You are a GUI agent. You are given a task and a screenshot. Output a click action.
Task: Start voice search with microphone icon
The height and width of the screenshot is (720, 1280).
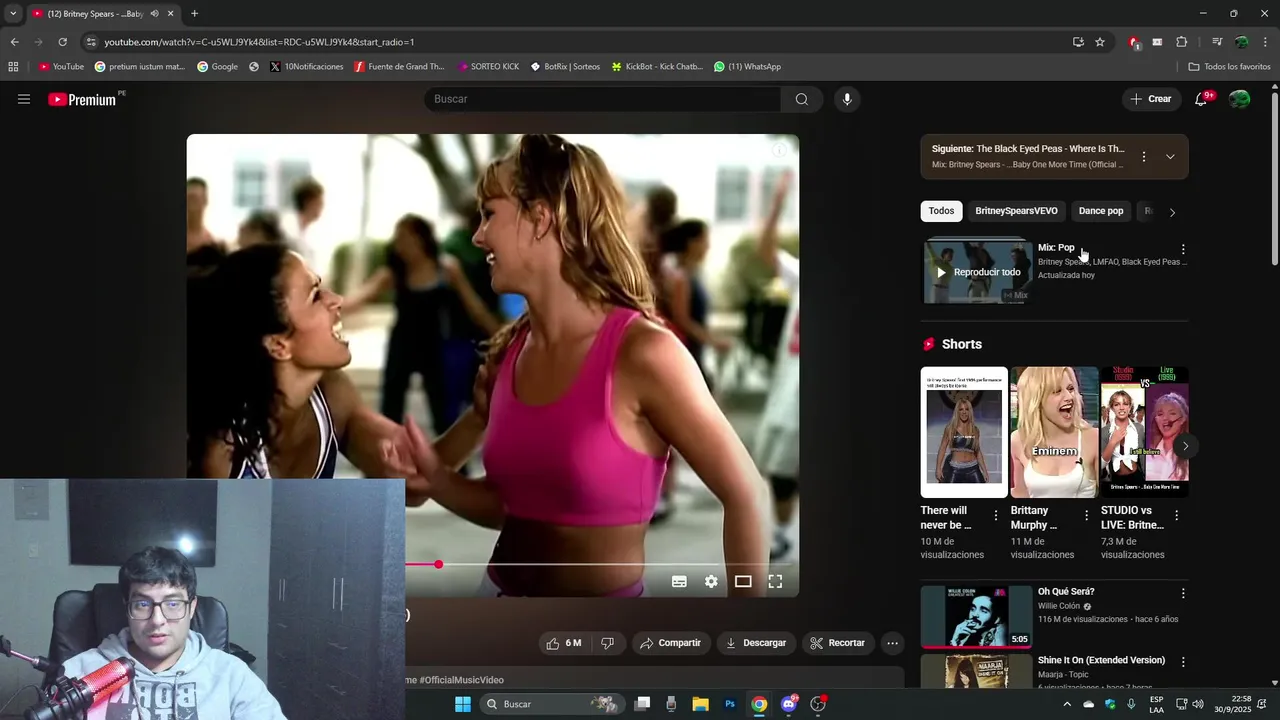click(847, 99)
